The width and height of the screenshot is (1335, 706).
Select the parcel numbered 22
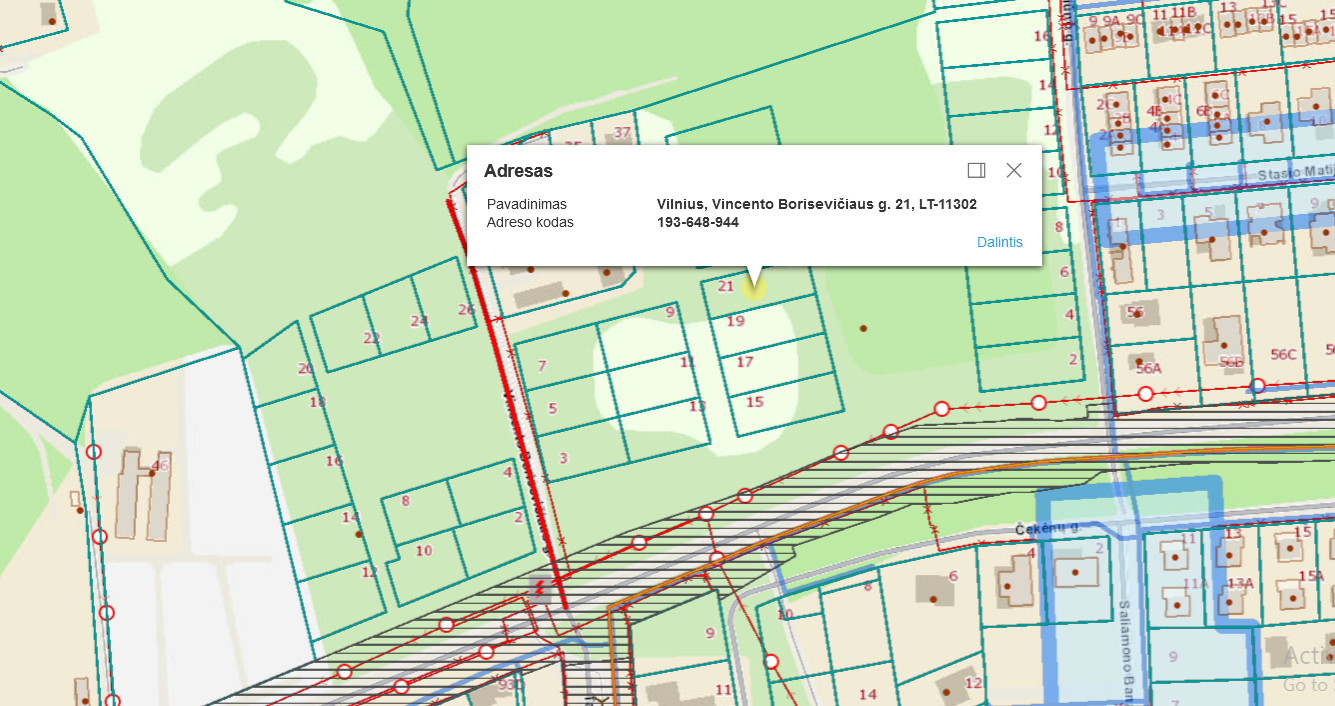click(371, 338)
